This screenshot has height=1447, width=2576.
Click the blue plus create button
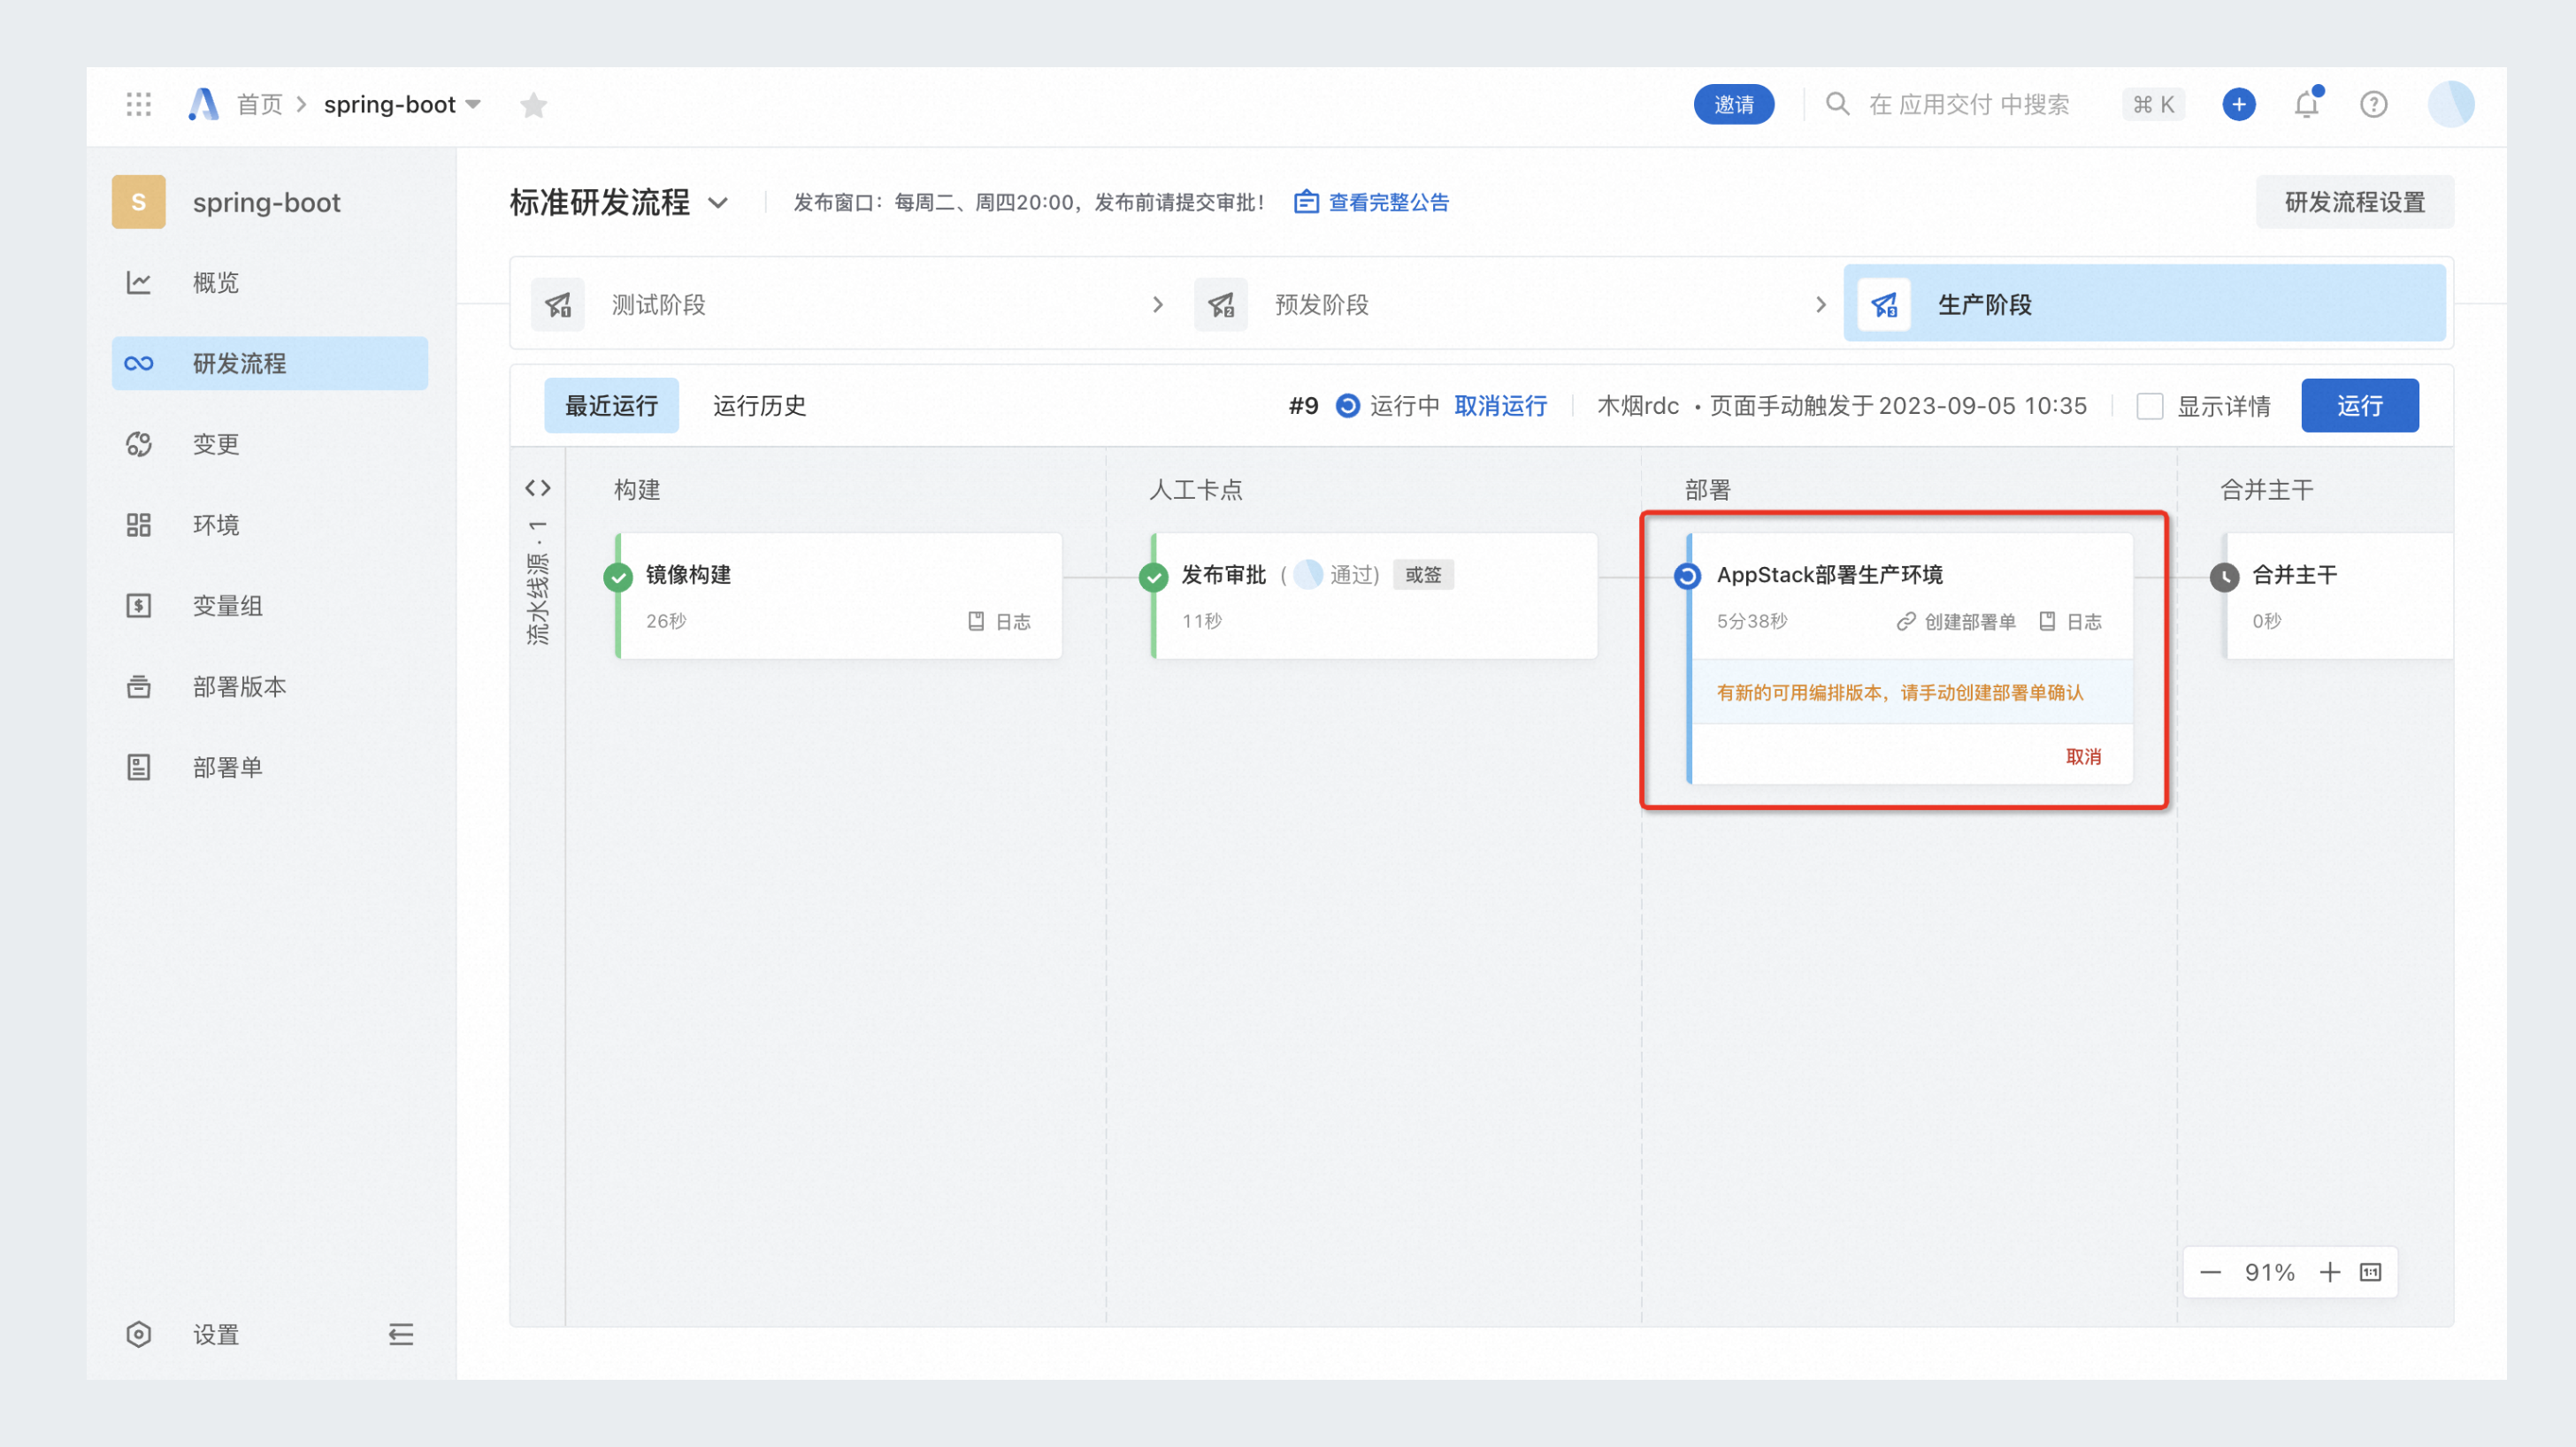pyautogui.click(x=2238, y=104)
